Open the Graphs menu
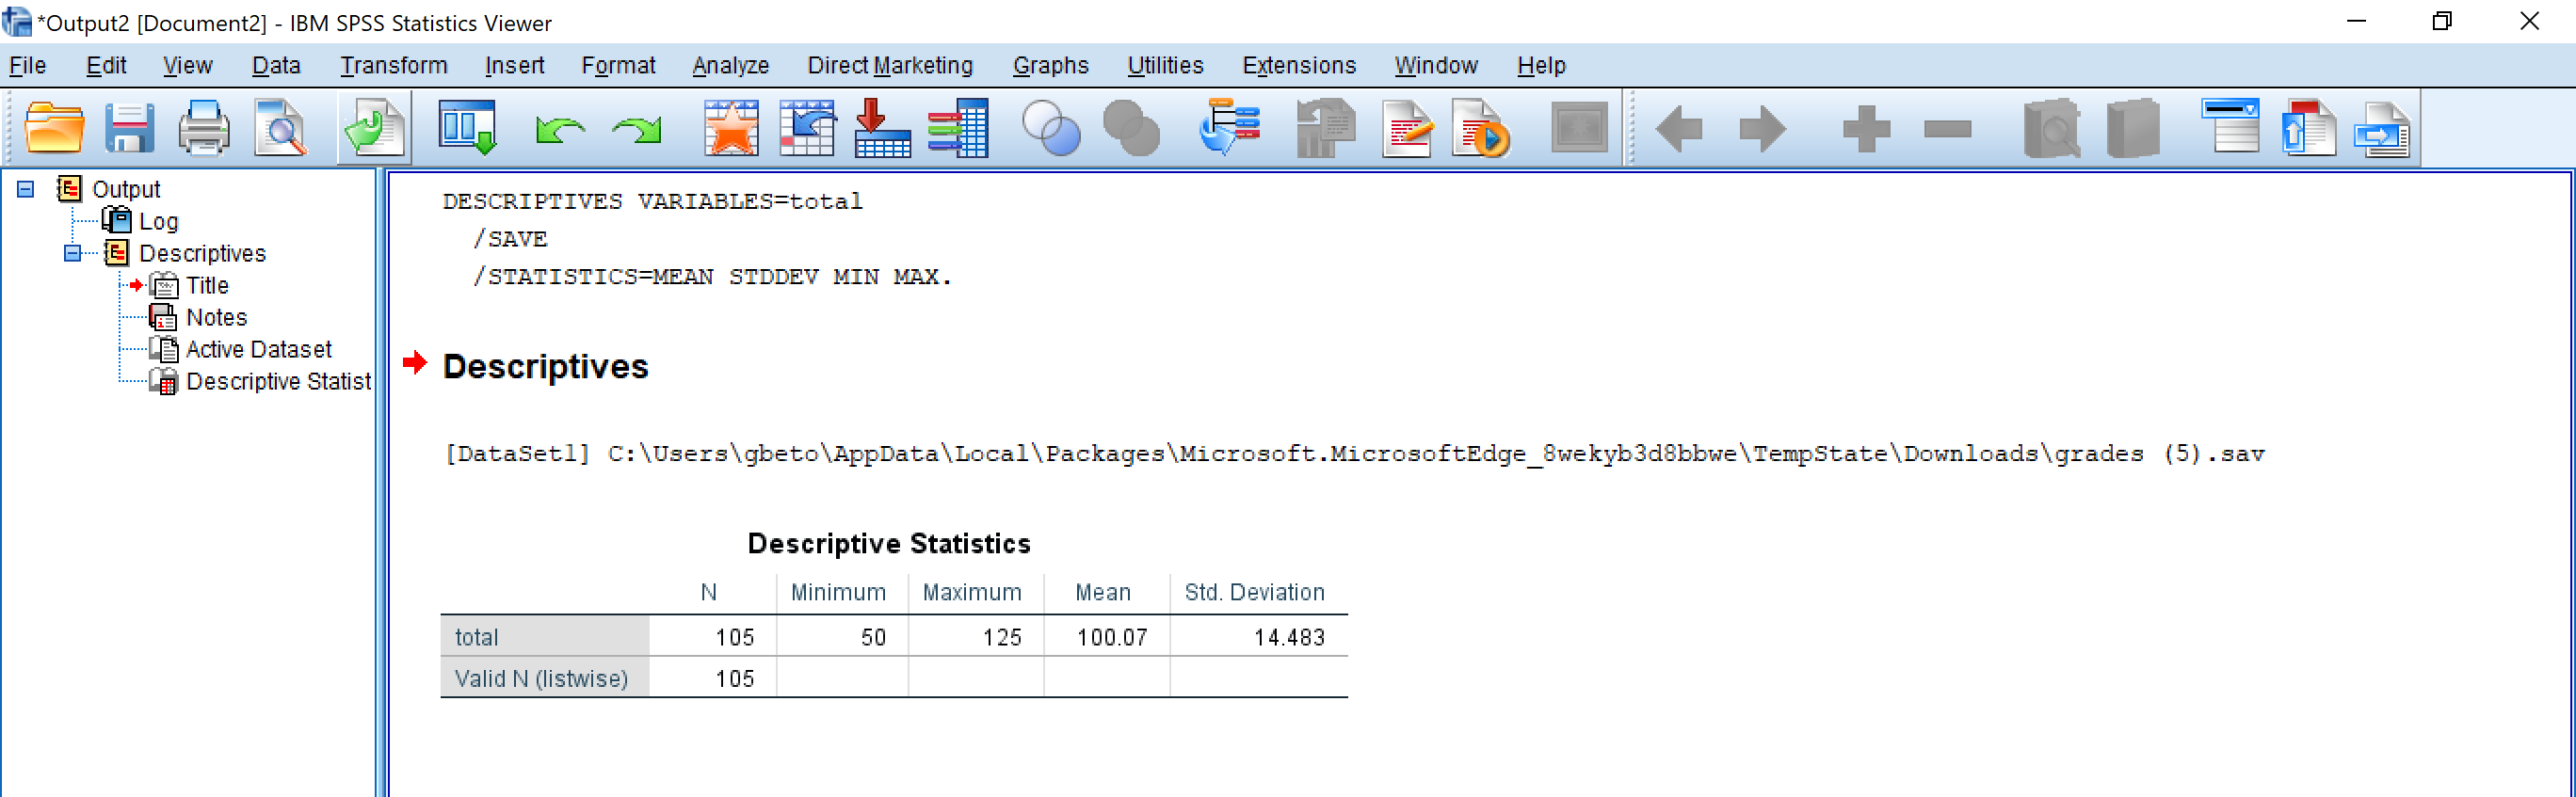 pyautogui.click(x=1050, y=65)
